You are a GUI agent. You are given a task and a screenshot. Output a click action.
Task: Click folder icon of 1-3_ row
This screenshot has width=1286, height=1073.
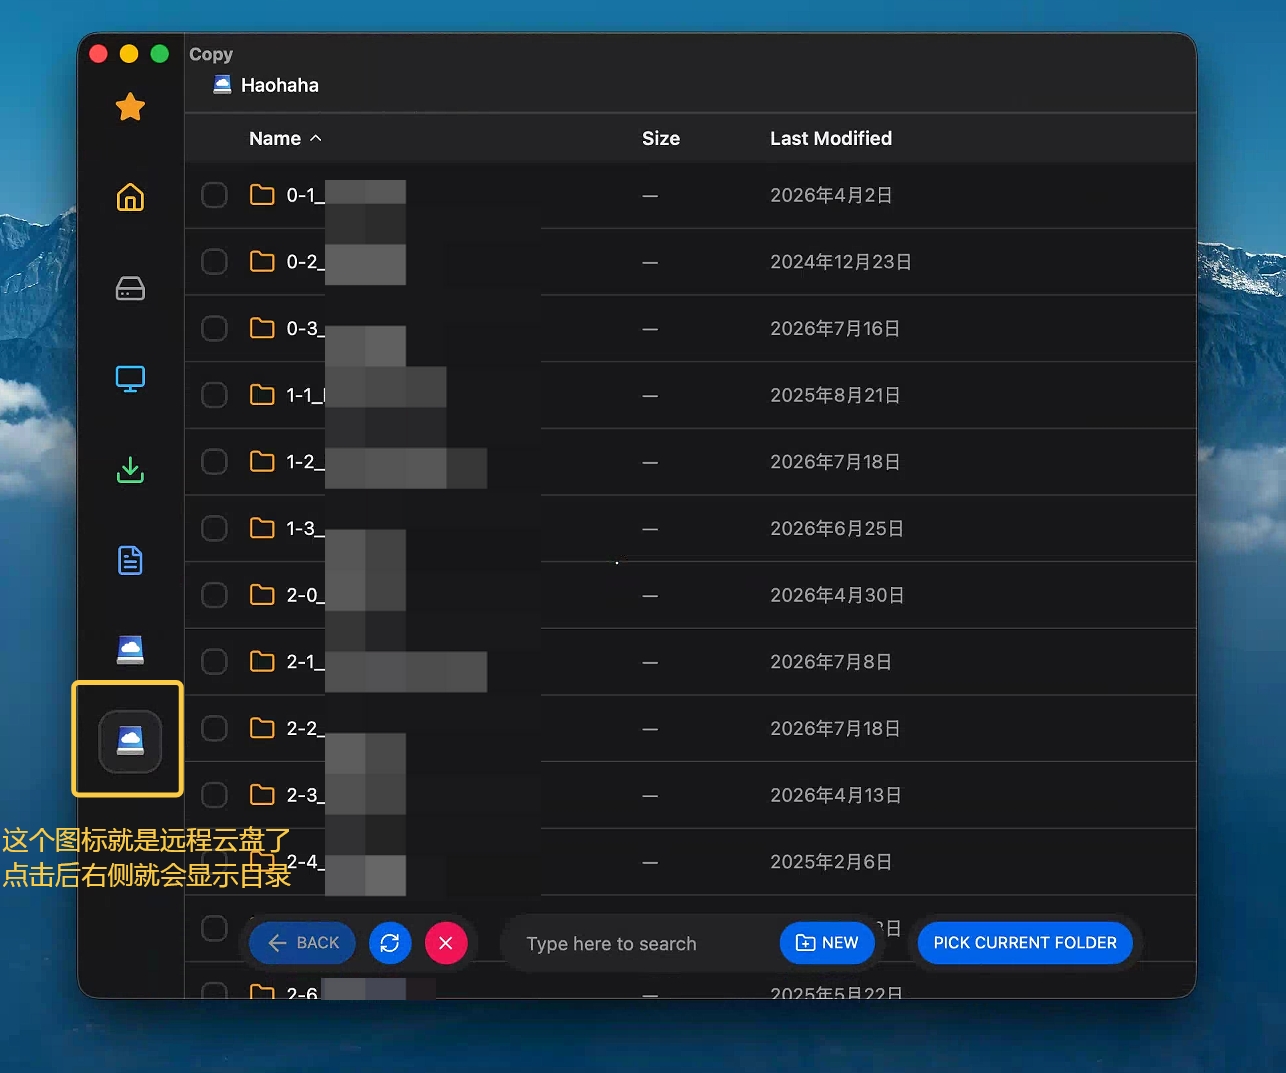[262, 528]
